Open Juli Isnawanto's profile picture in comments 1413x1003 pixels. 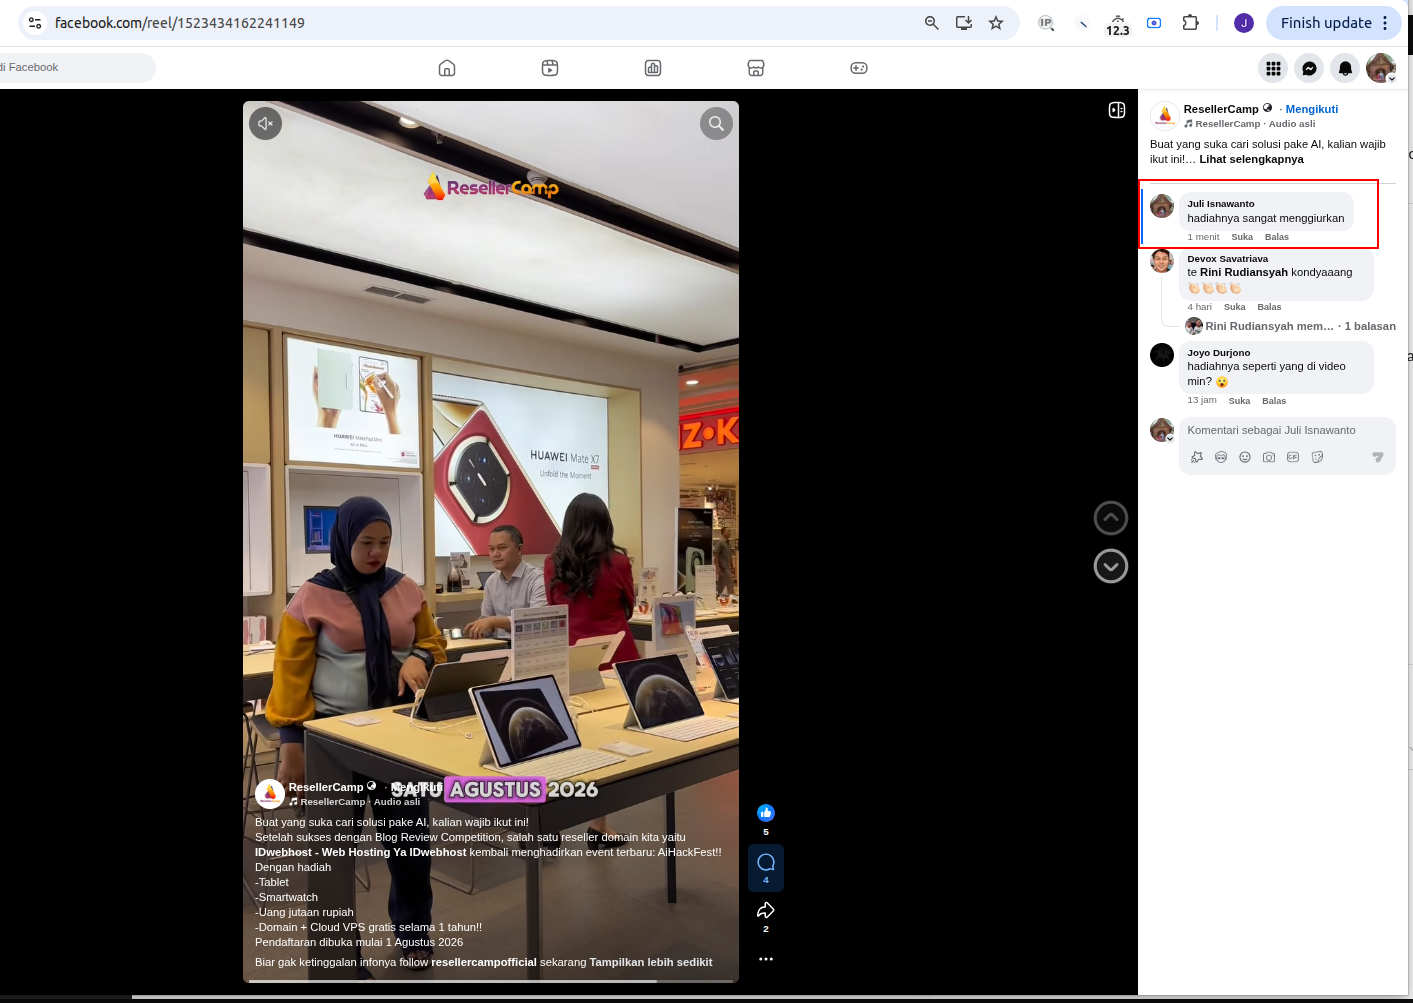point(1162,206)
